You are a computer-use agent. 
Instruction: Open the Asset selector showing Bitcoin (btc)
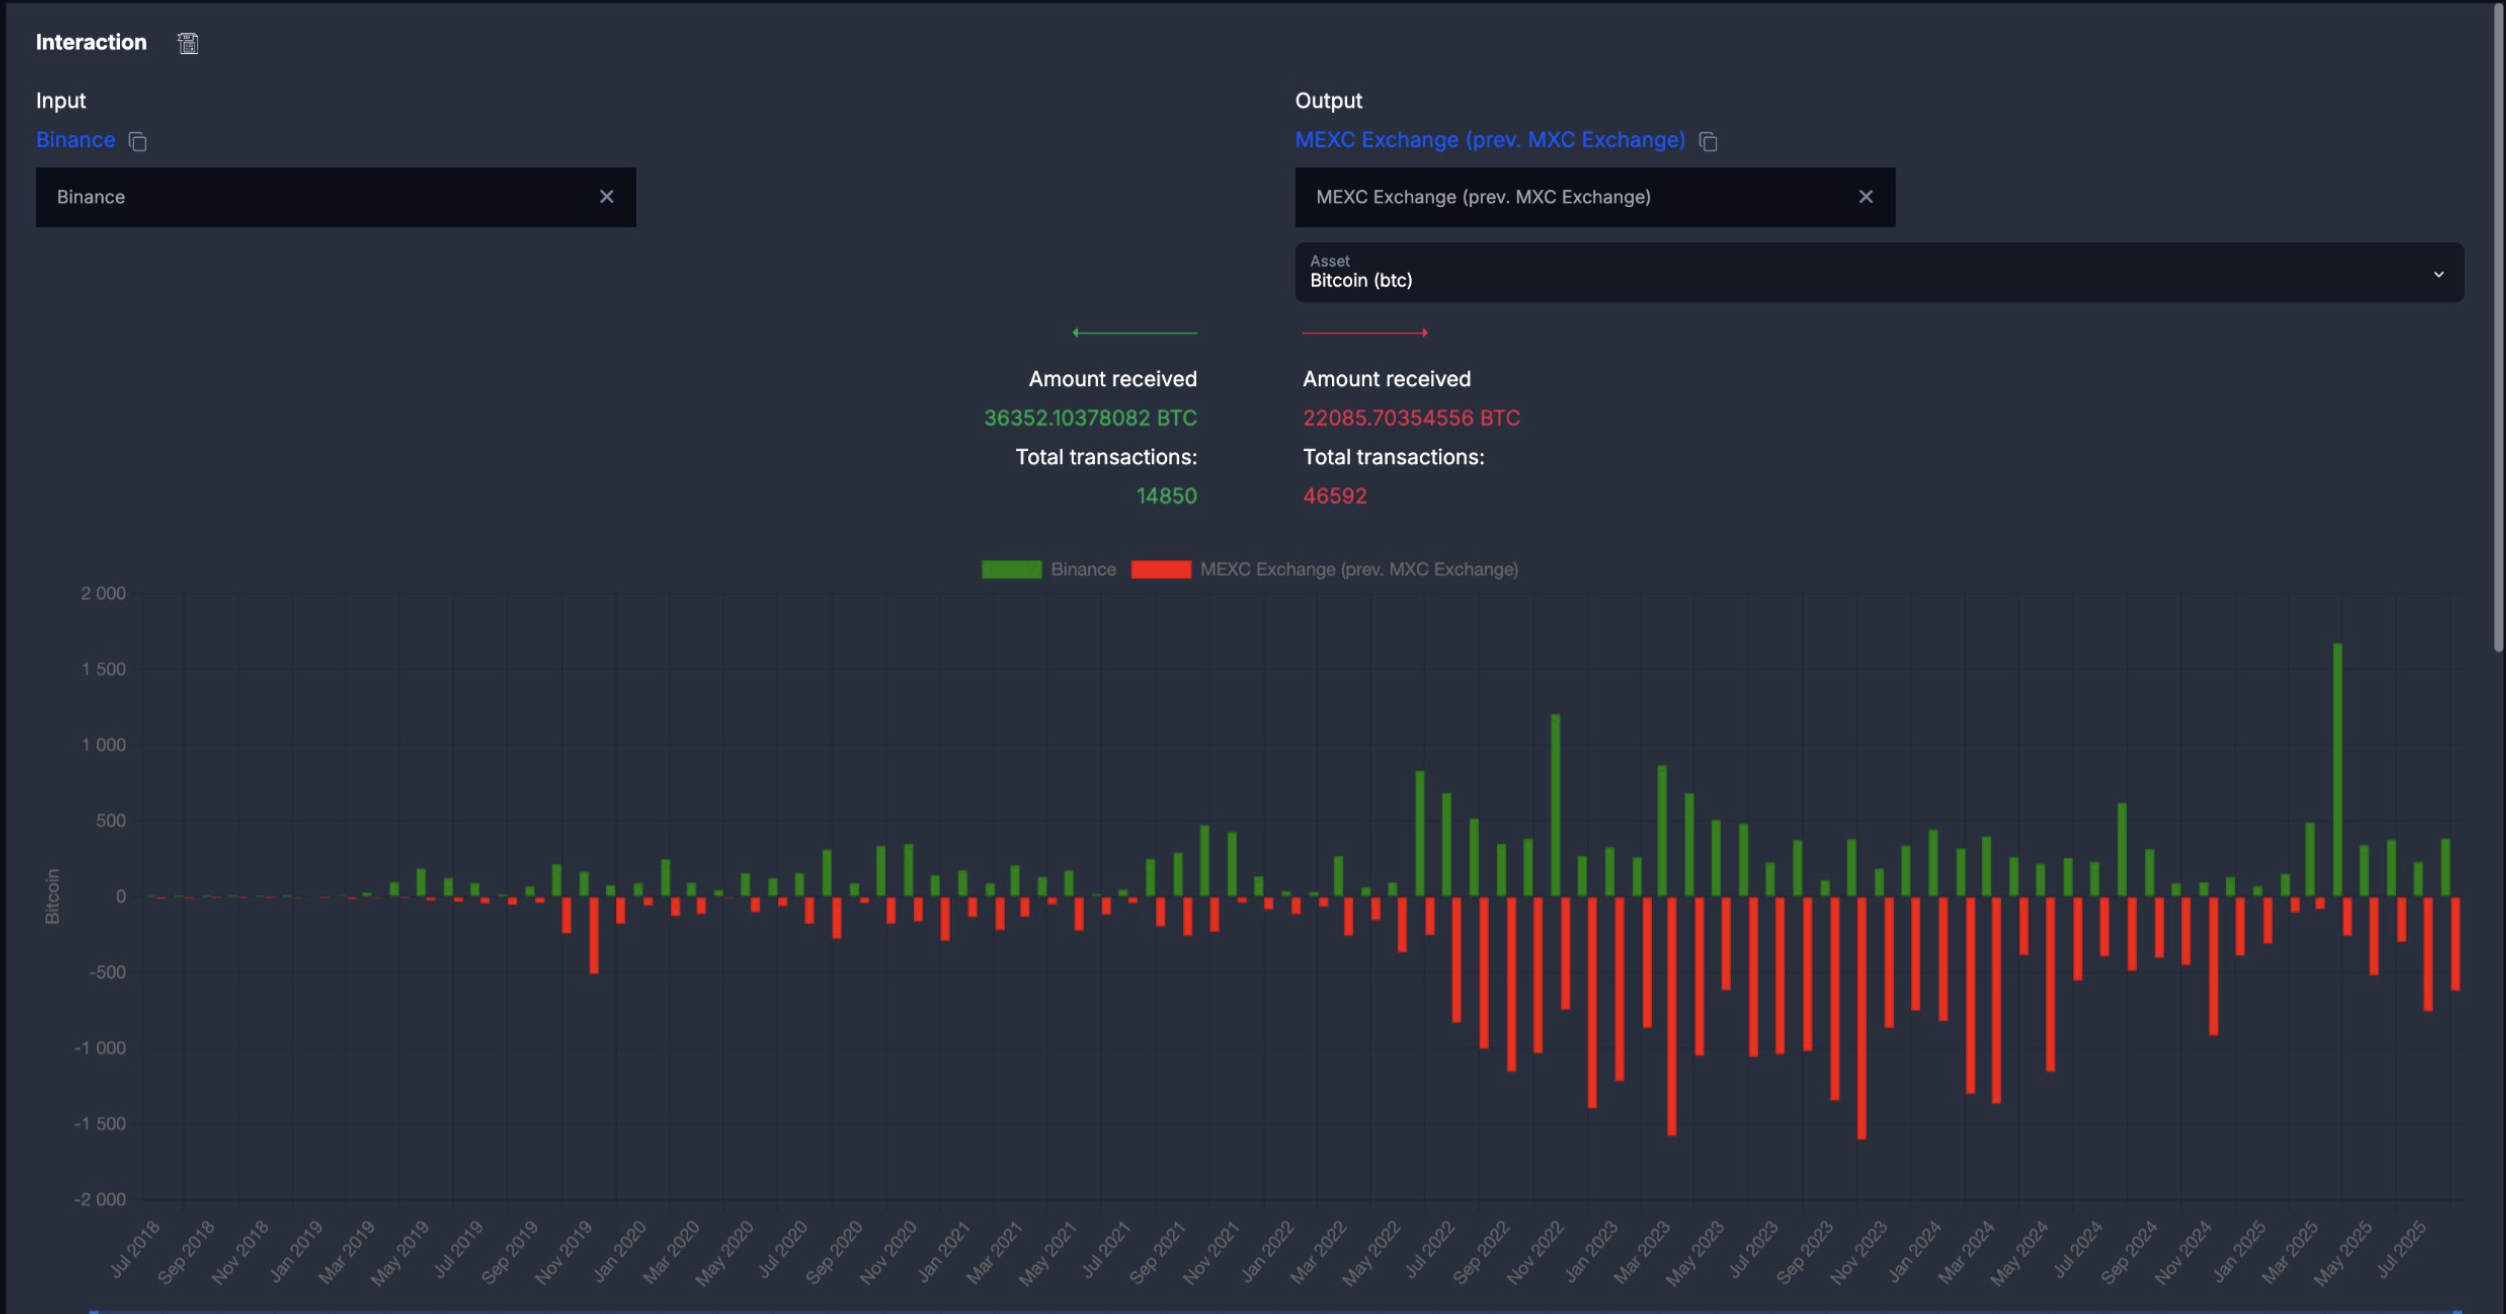pos(1878,272)
